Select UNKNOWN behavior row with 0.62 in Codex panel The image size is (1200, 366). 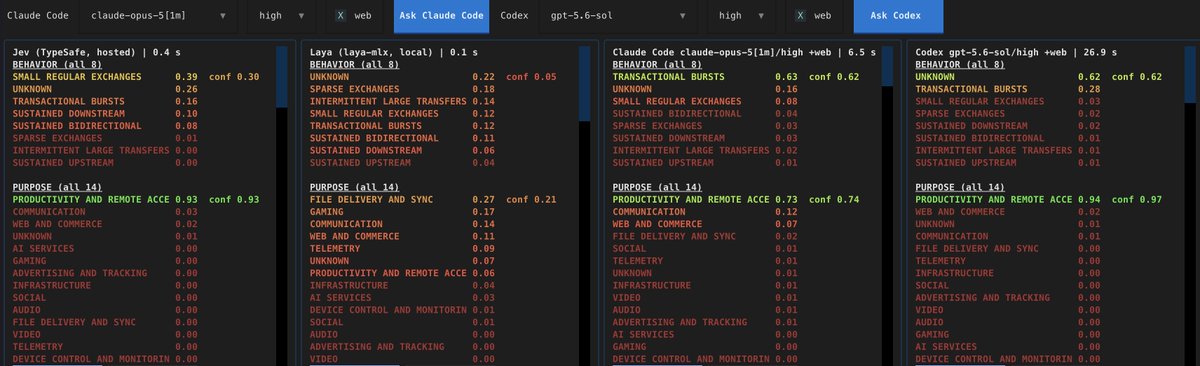(1040, 76)
